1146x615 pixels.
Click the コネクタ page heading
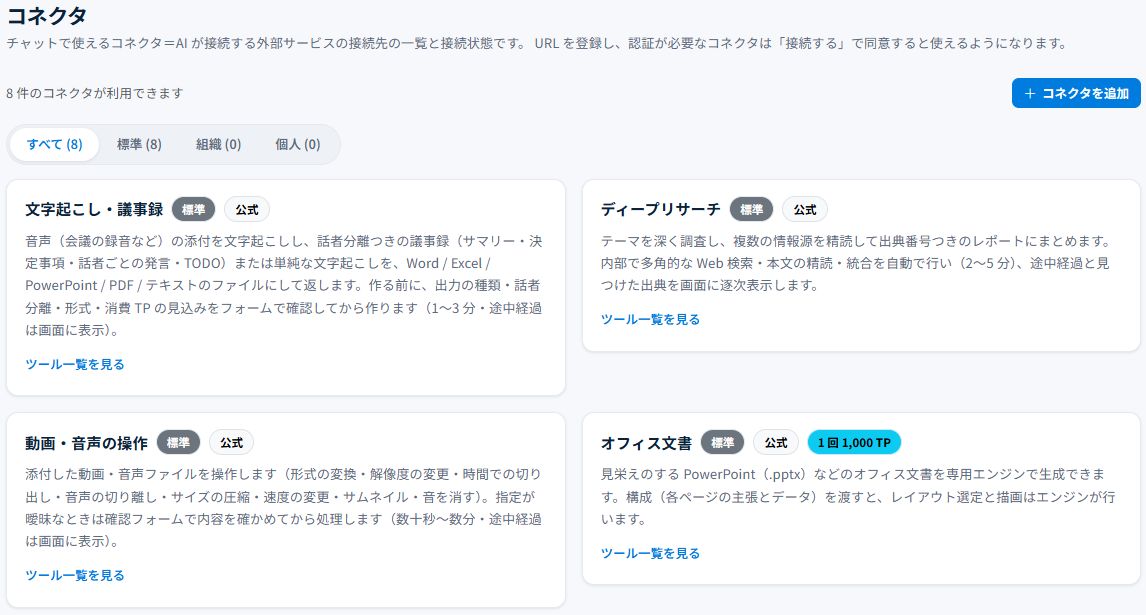(47, 15)
